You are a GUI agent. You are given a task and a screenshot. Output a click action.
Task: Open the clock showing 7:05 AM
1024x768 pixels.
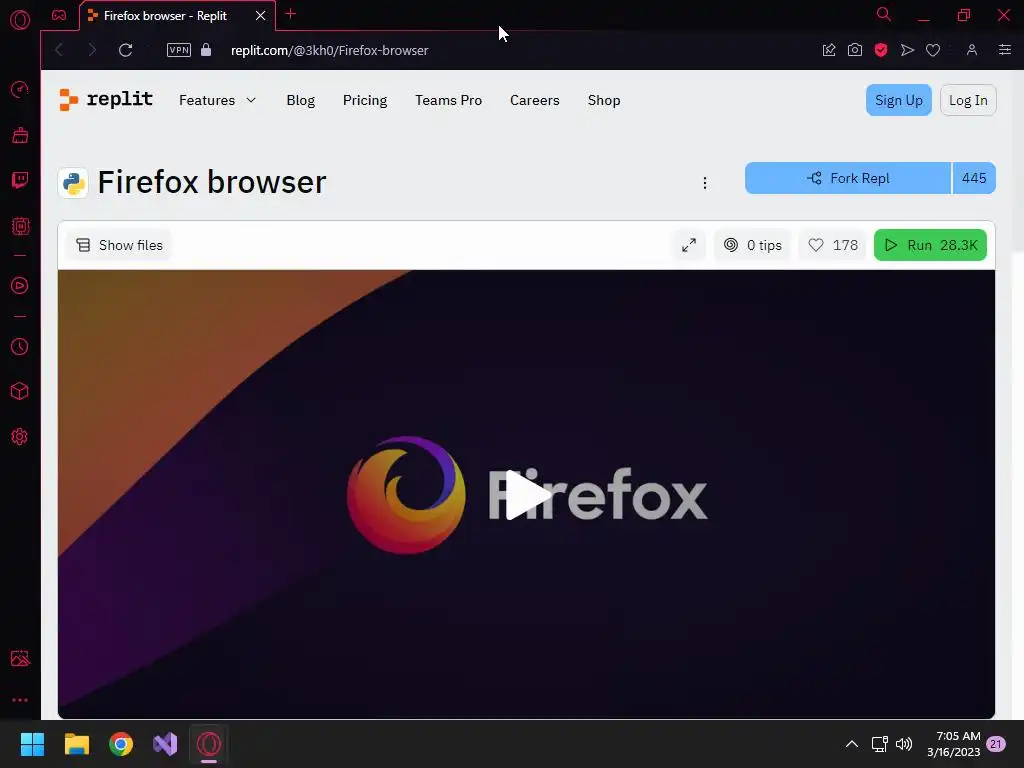coord(953,744)
